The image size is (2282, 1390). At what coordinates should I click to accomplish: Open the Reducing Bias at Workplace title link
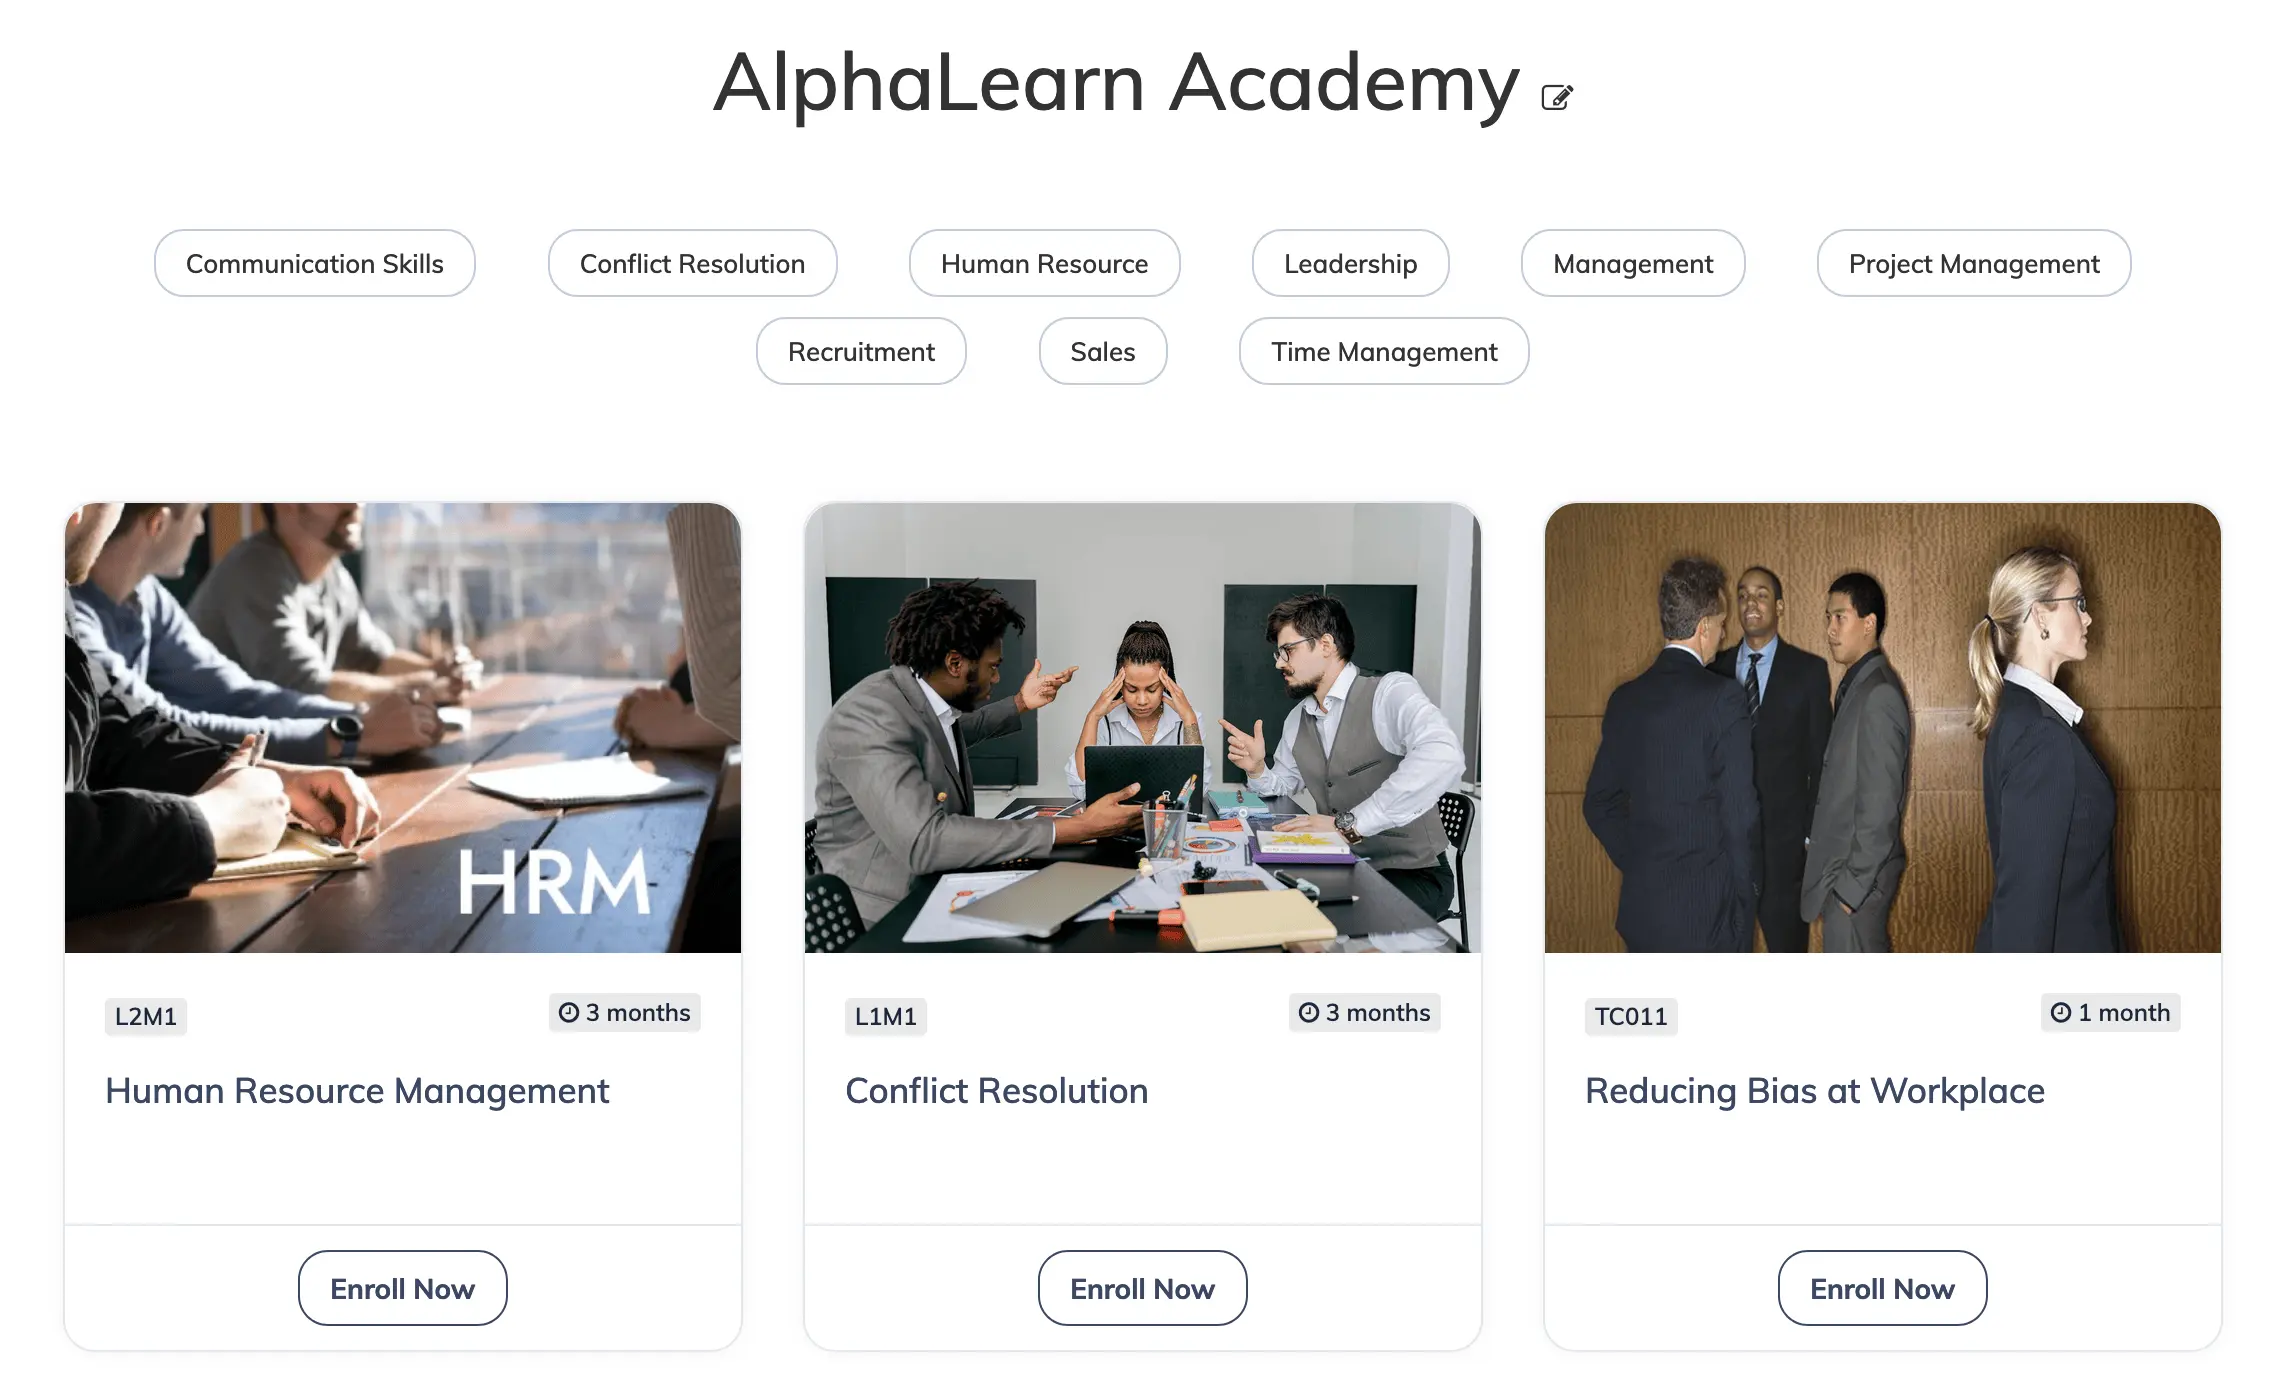[1815, 1091]
